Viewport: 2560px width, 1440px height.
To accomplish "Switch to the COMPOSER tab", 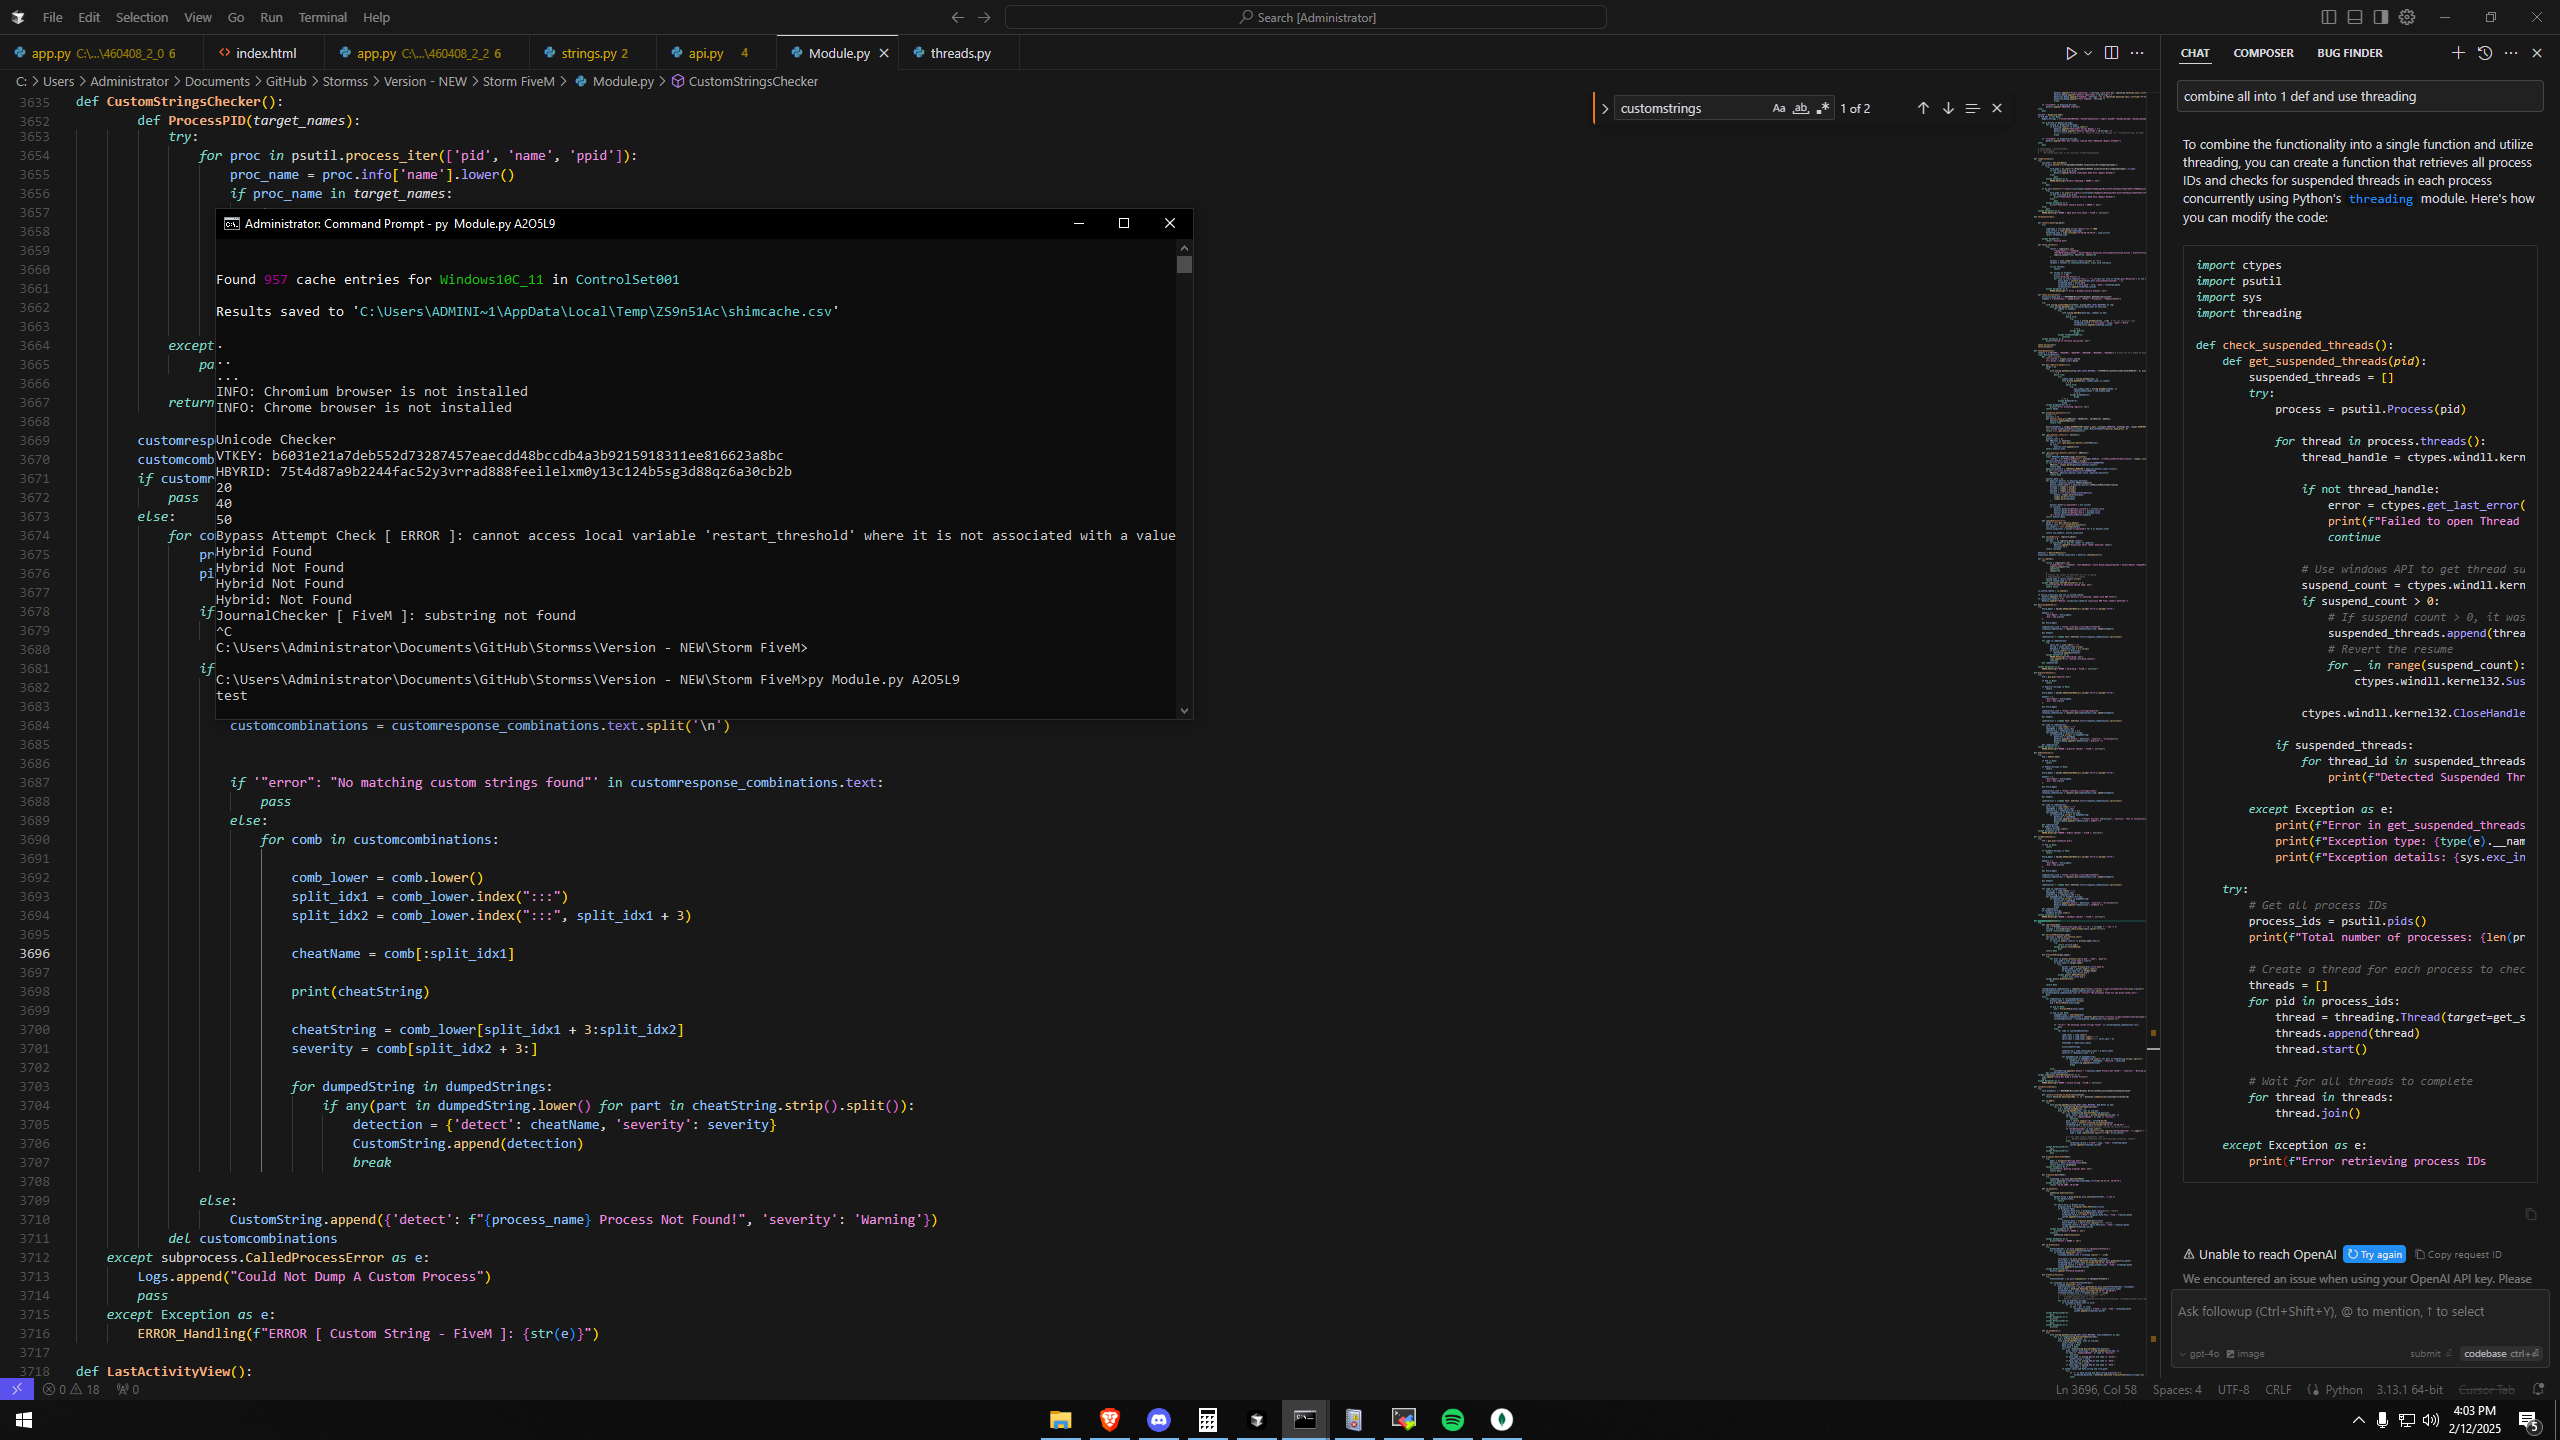I will pos(2263,53).
